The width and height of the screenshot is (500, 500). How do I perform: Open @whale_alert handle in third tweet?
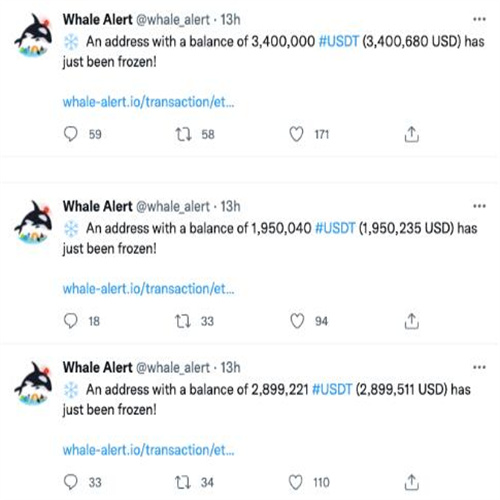[x=173, y=367]
